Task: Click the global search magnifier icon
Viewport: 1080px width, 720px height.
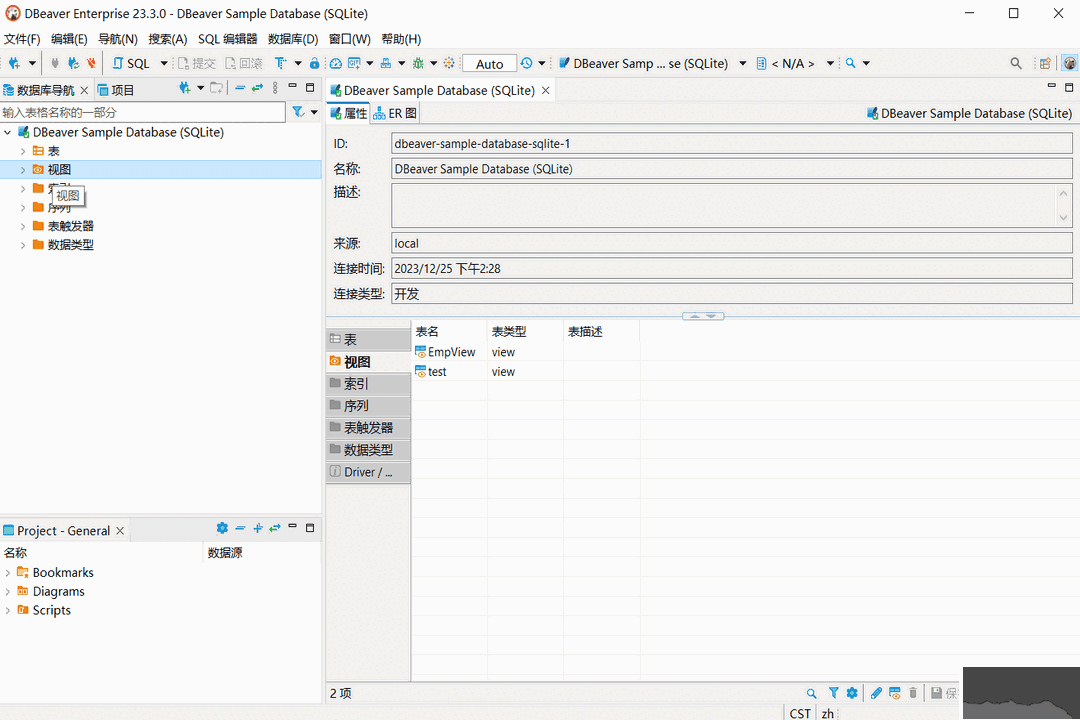Action: (1016, 63)
